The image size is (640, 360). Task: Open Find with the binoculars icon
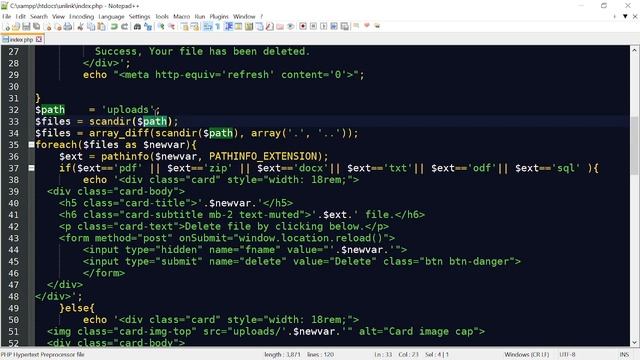[x=137, y=27]
